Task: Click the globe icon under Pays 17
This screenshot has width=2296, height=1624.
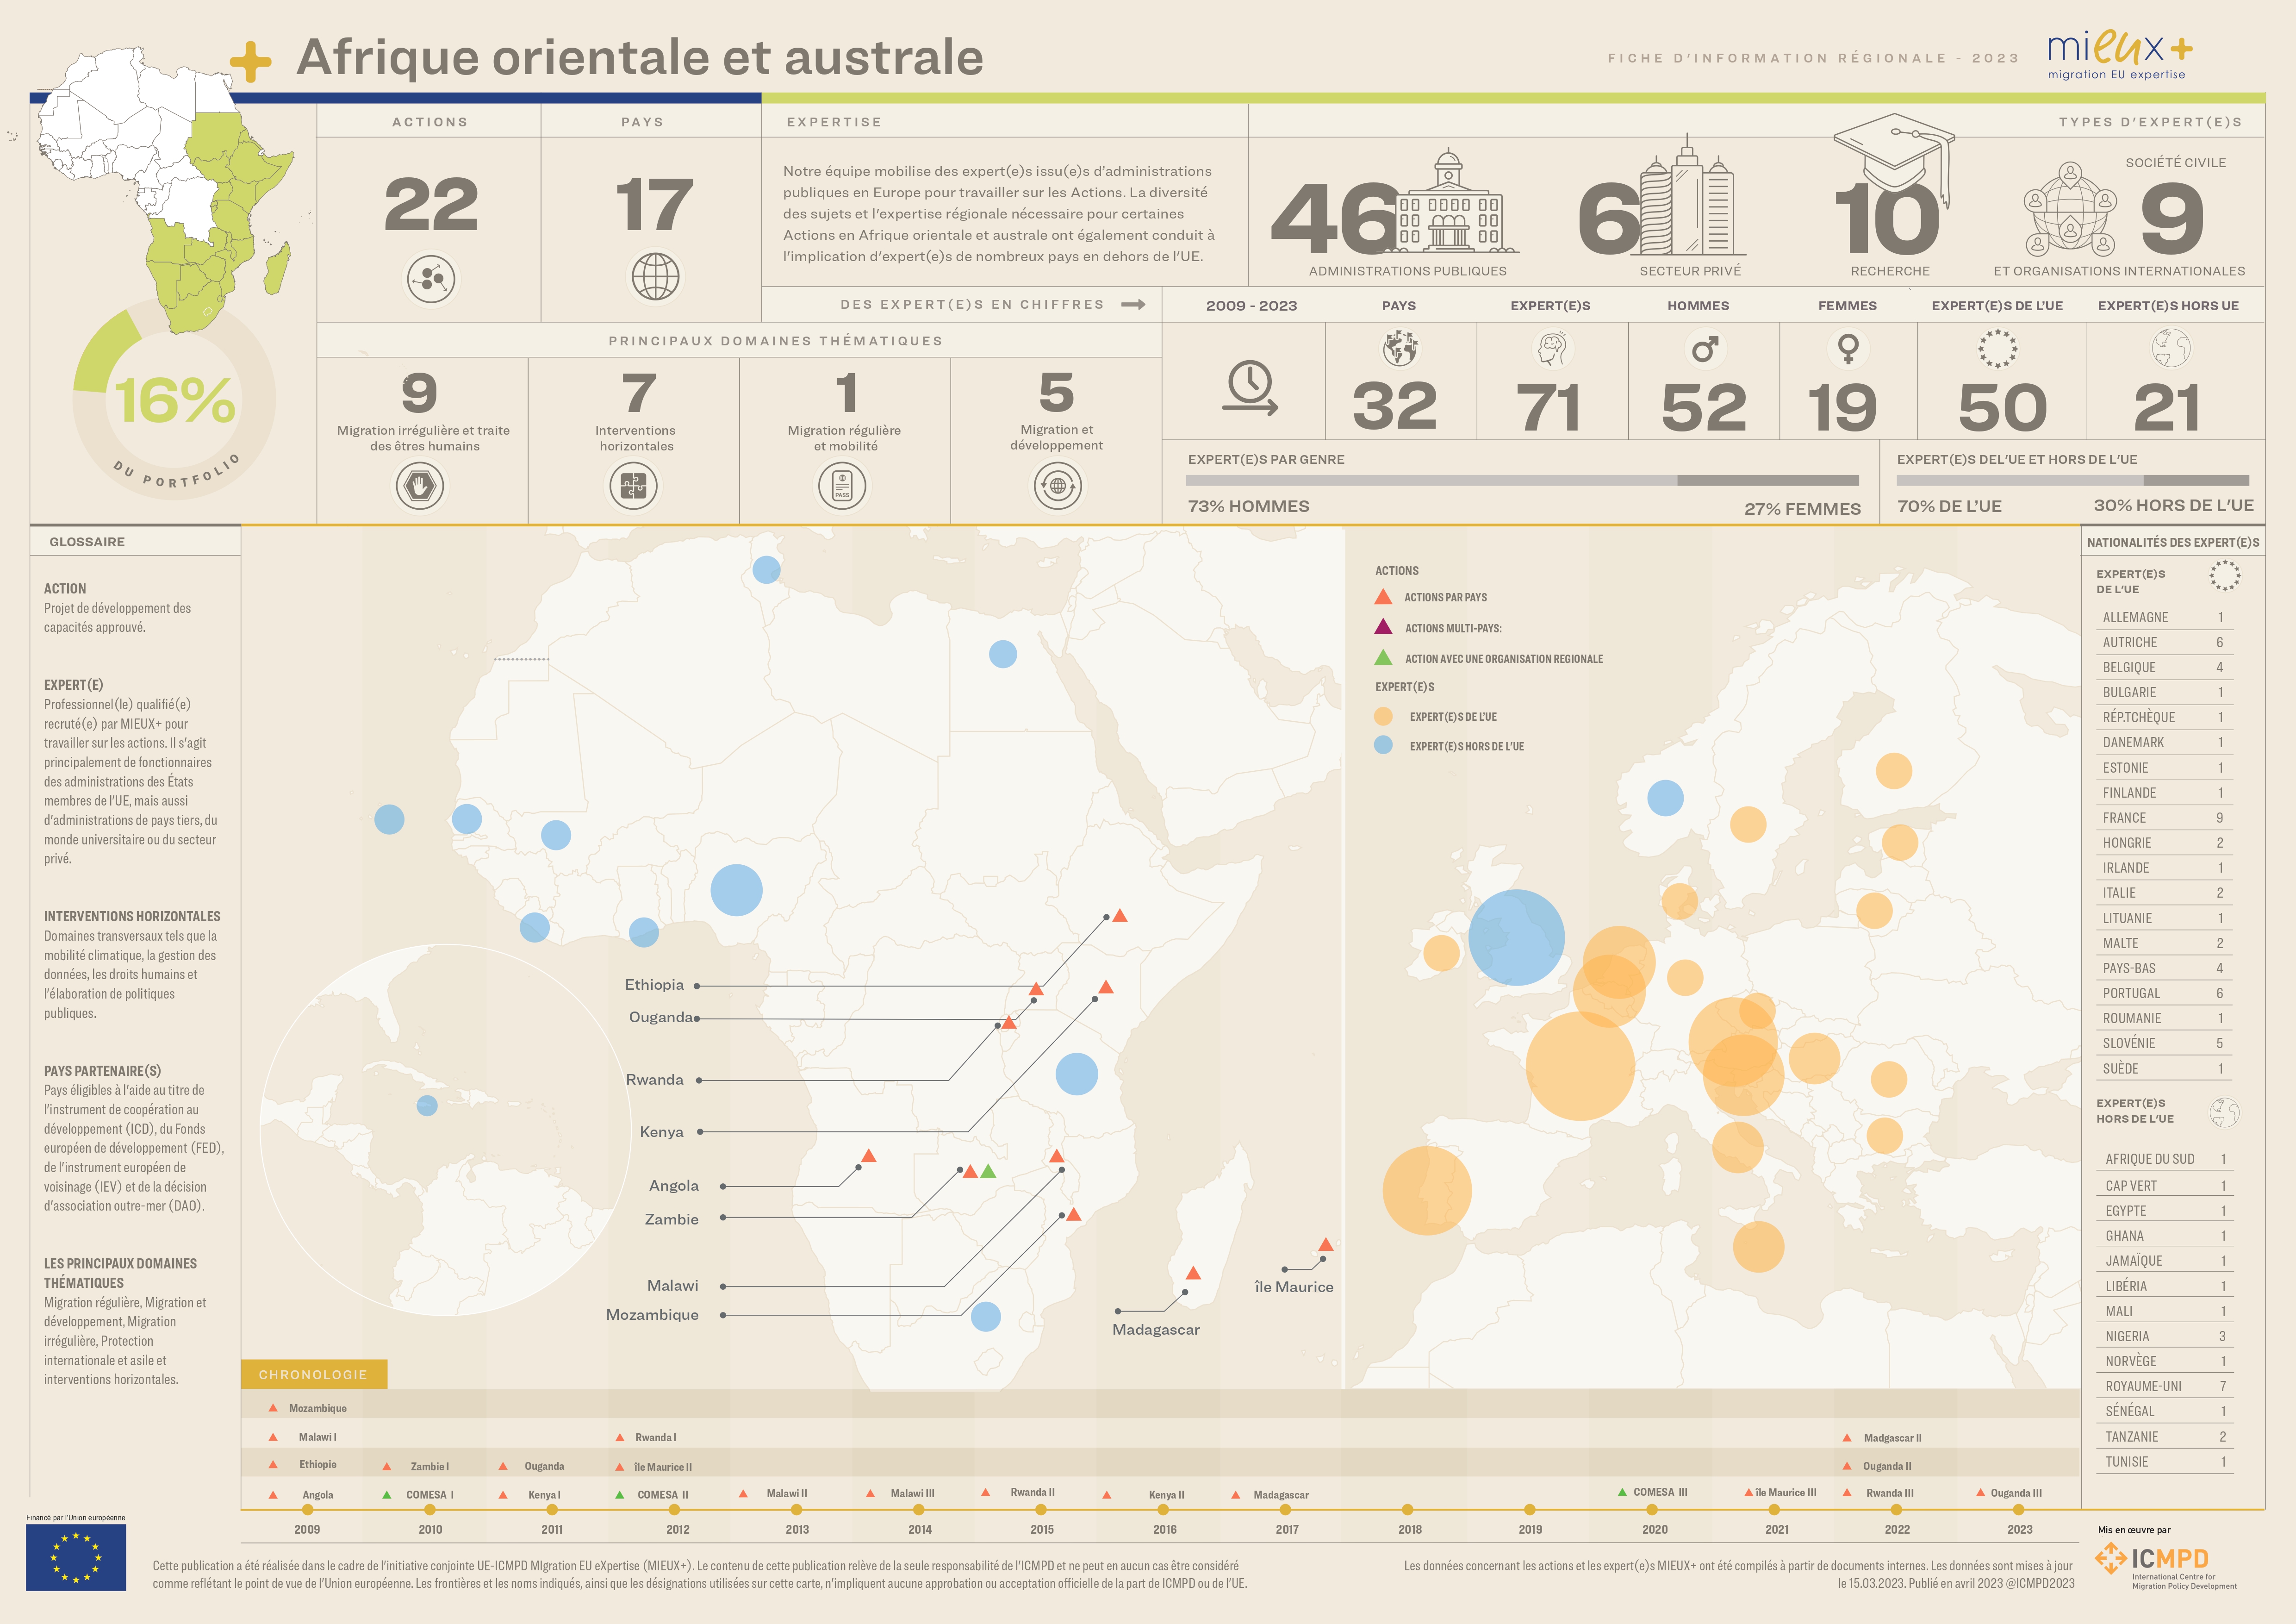Action: [x=655, y=277]
